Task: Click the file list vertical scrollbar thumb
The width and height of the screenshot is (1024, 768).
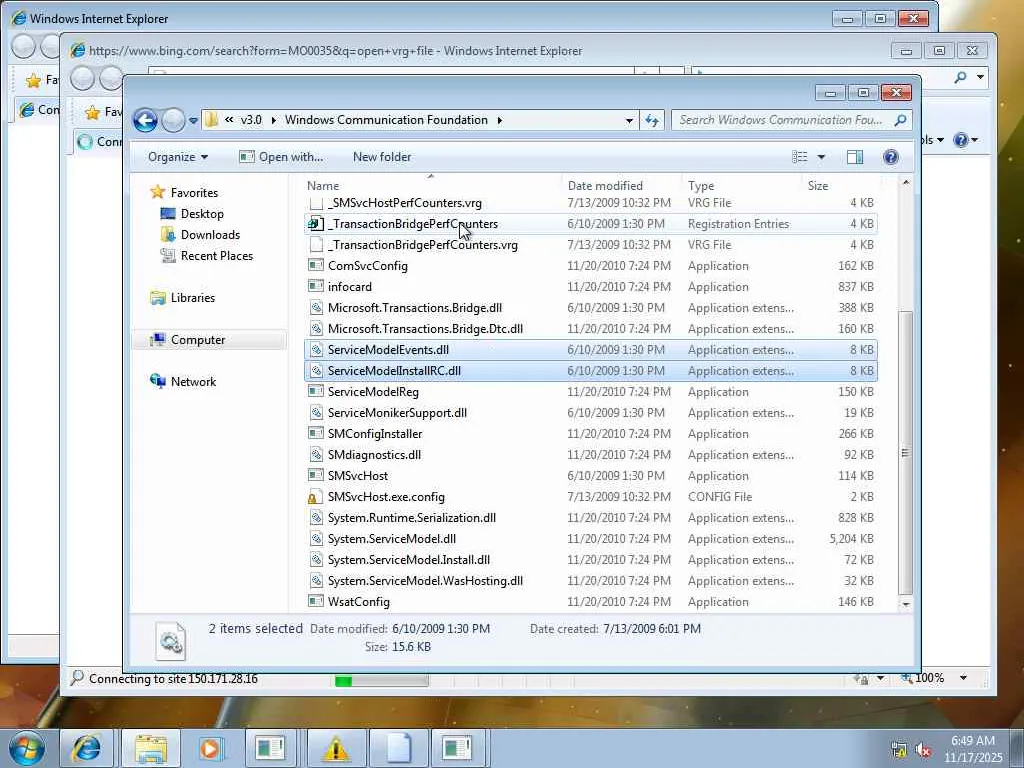Action: pyautogui.click(x=905, y=453)
